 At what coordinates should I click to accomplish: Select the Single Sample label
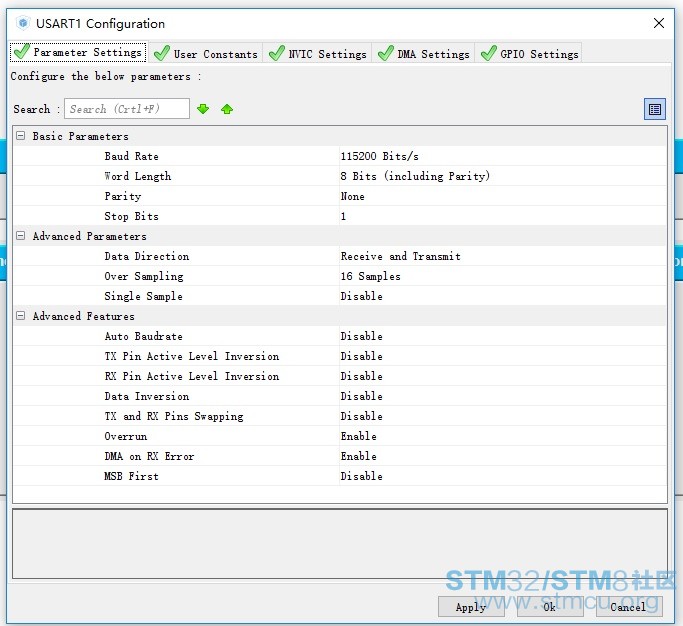143,296
